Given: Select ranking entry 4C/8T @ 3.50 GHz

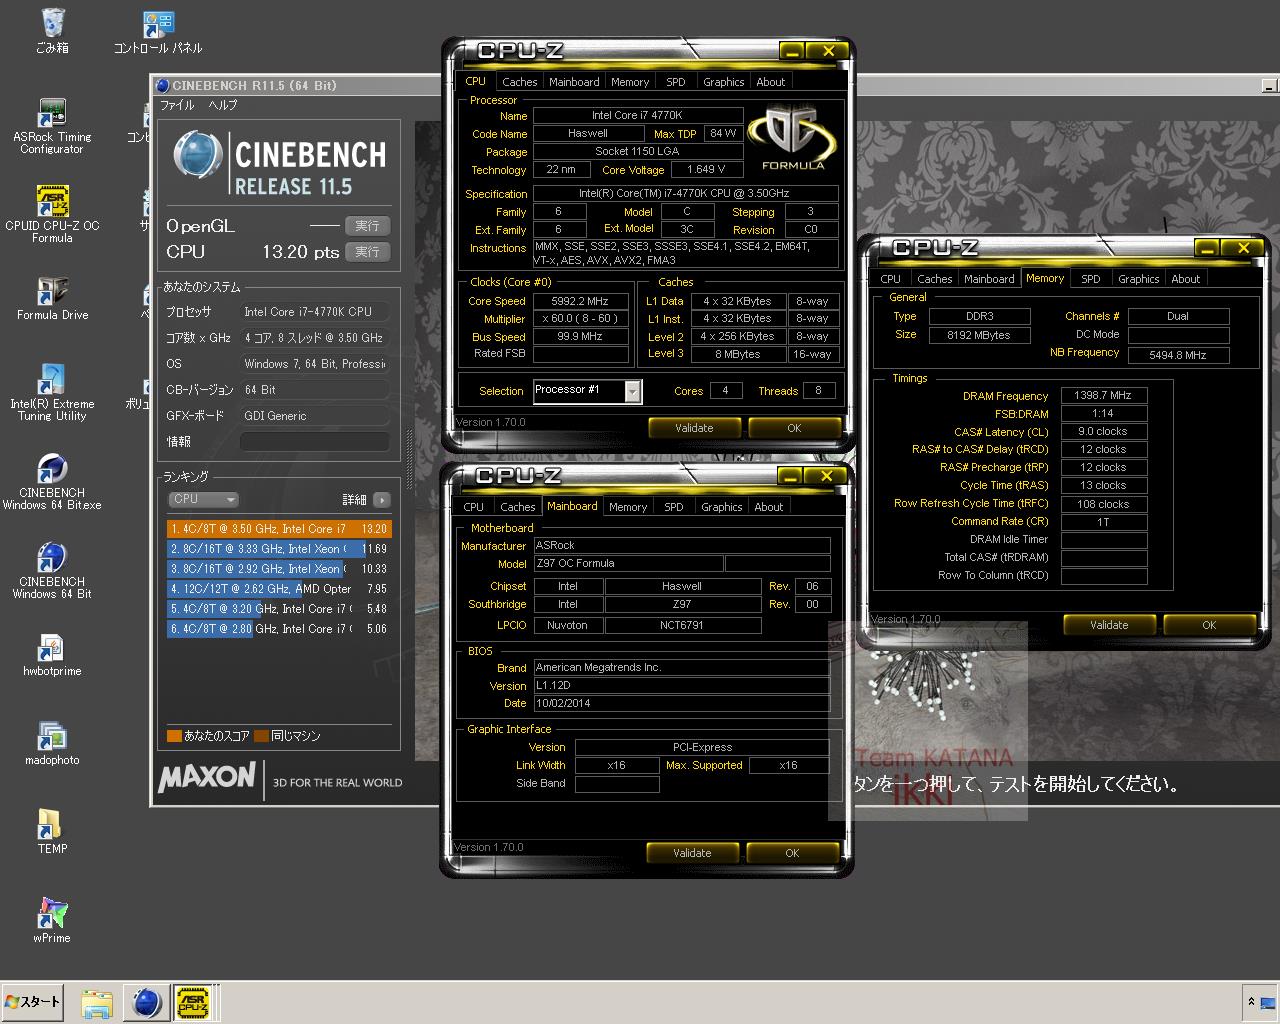Looking at the screenshot, I should click(x=279, y=528).
